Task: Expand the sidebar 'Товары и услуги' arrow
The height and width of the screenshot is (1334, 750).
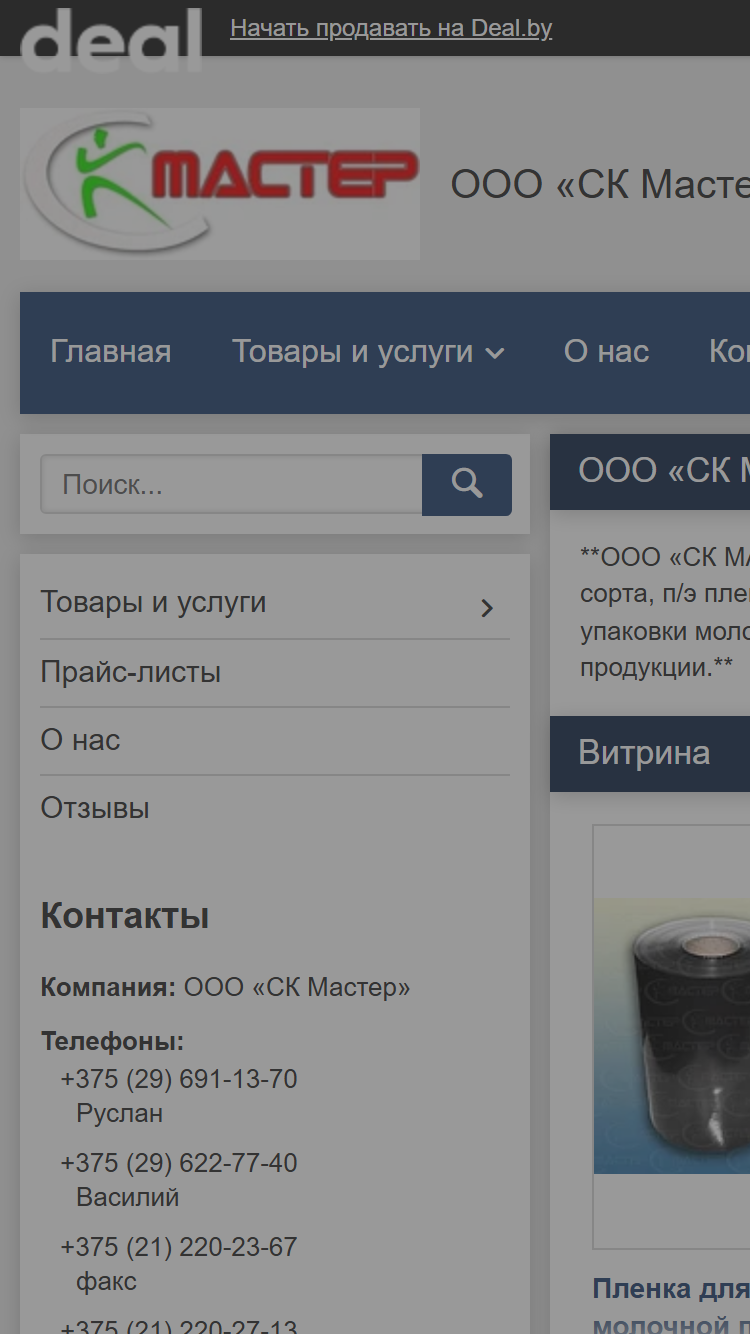Action: [487, 608]
